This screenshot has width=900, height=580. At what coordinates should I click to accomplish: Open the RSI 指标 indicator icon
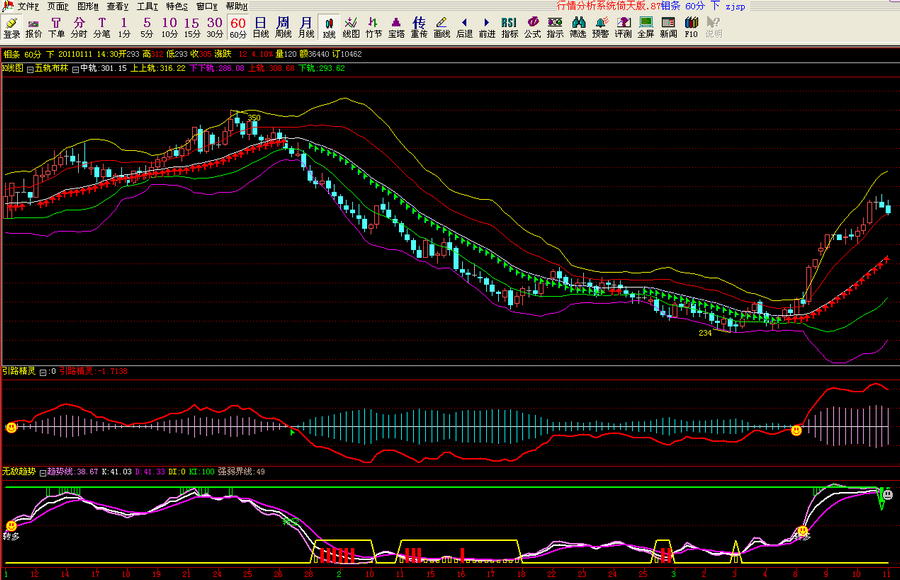[x=509, y=27]
